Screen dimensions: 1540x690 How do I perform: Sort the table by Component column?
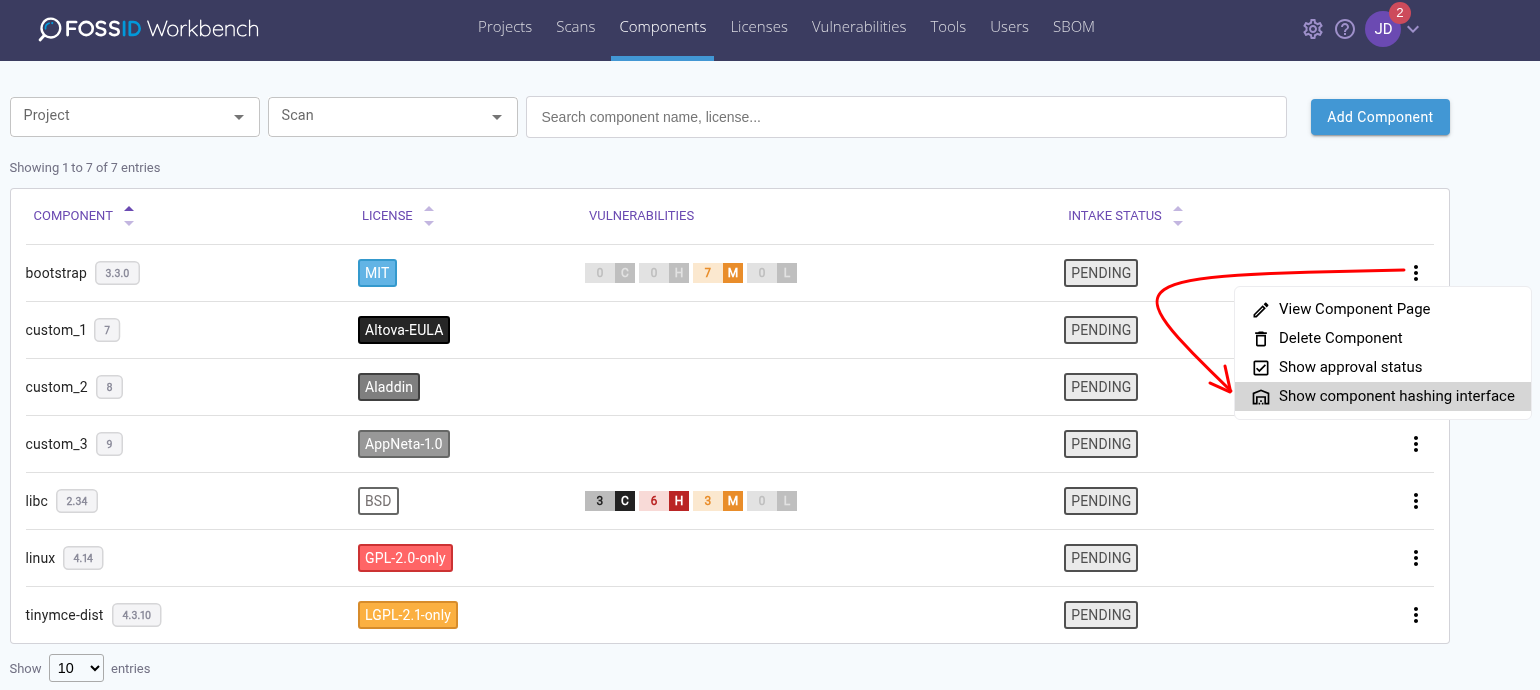click(84, 216)
